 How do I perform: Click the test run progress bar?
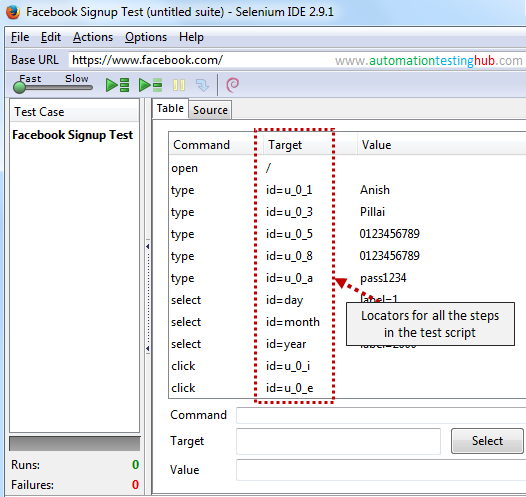coord(74,444)
